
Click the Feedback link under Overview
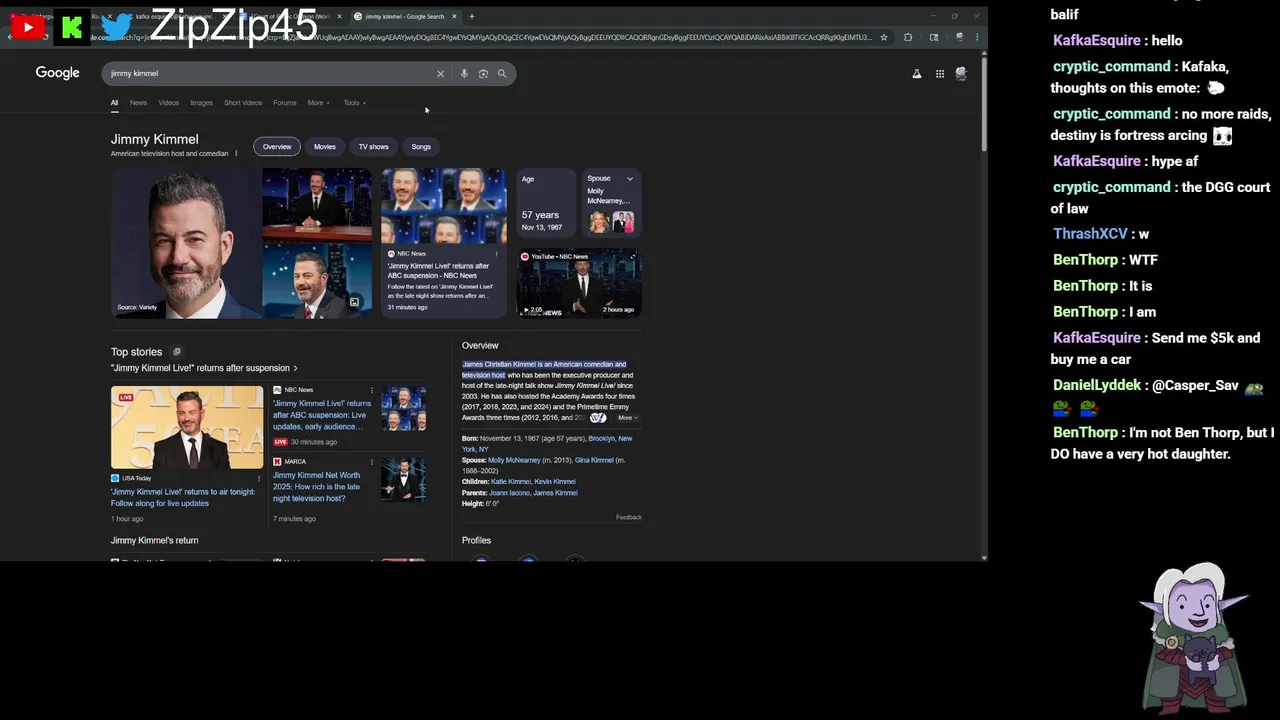tap(629, 517)
